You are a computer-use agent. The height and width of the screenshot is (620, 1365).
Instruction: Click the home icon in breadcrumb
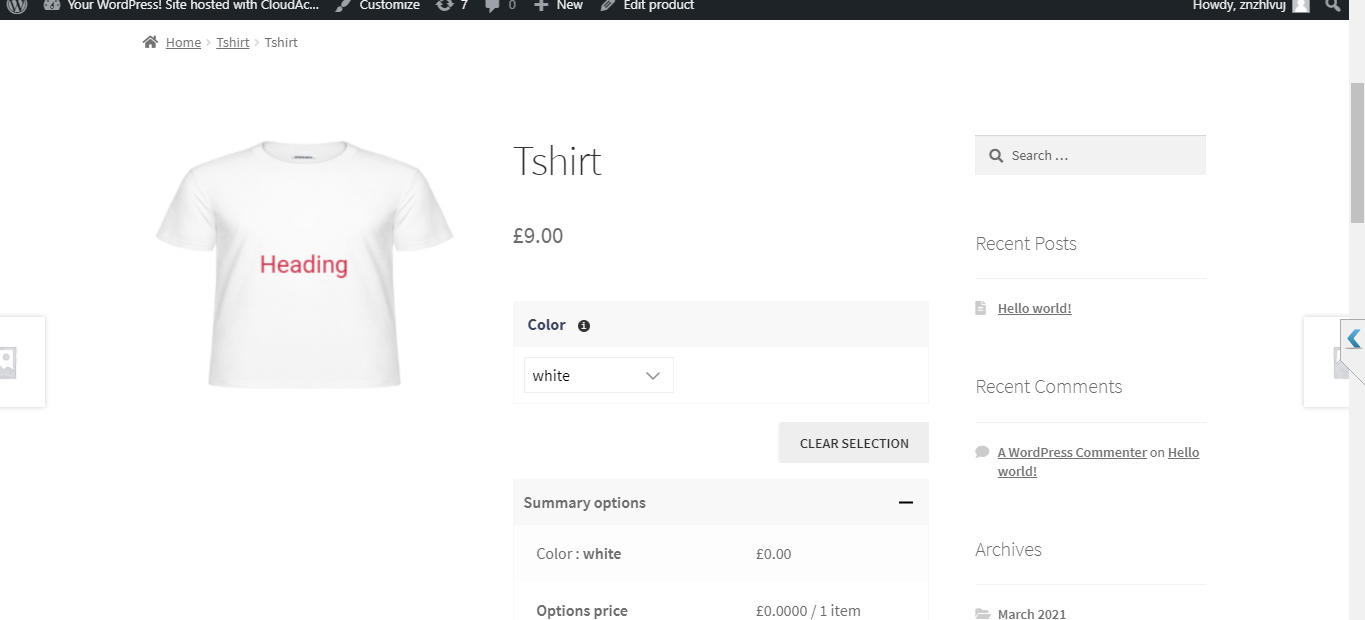pyautogui.click(x=150, y=42)
